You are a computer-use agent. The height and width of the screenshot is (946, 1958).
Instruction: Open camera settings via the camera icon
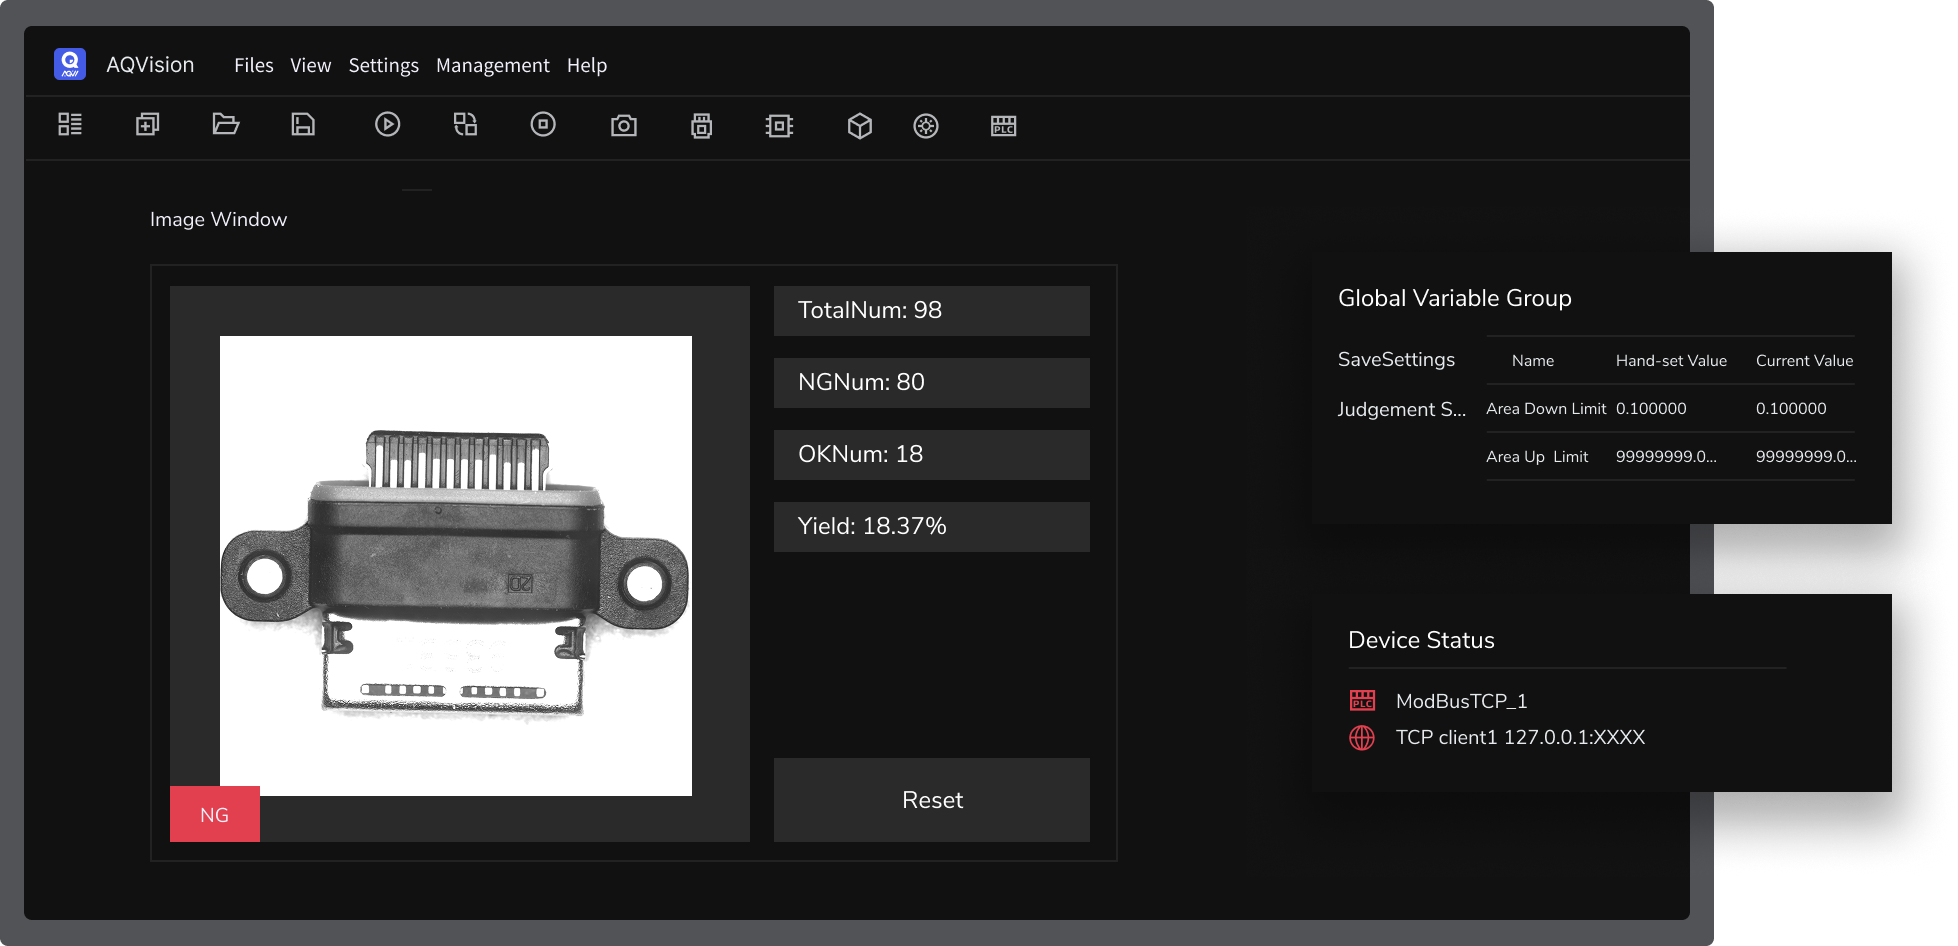coord(624,126)
